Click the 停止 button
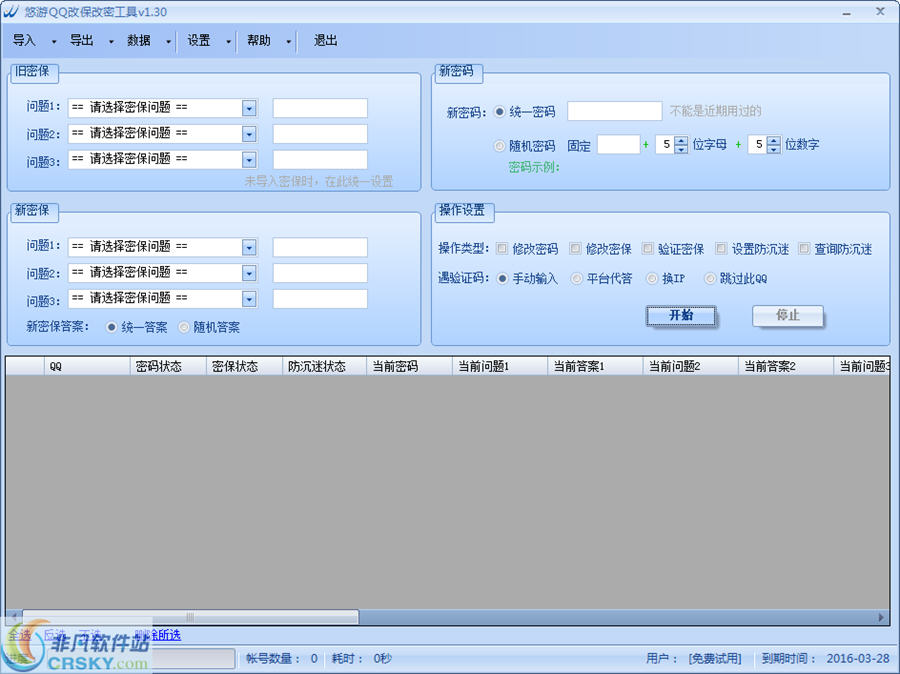This screenshot has width=900, height=674. coord(788,315)
